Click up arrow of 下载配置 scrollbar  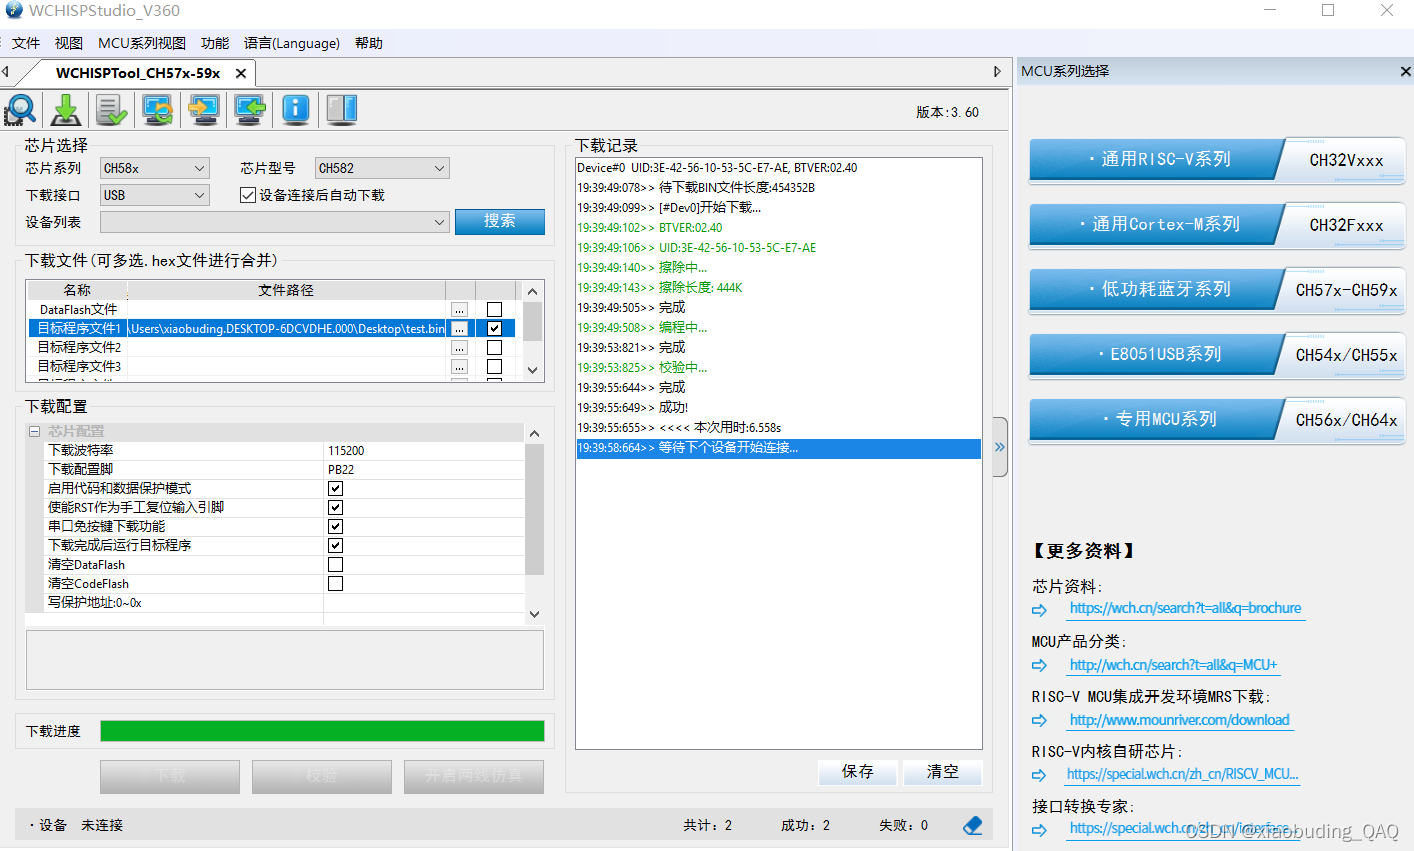pyautogui.click(x=534, y=433)
